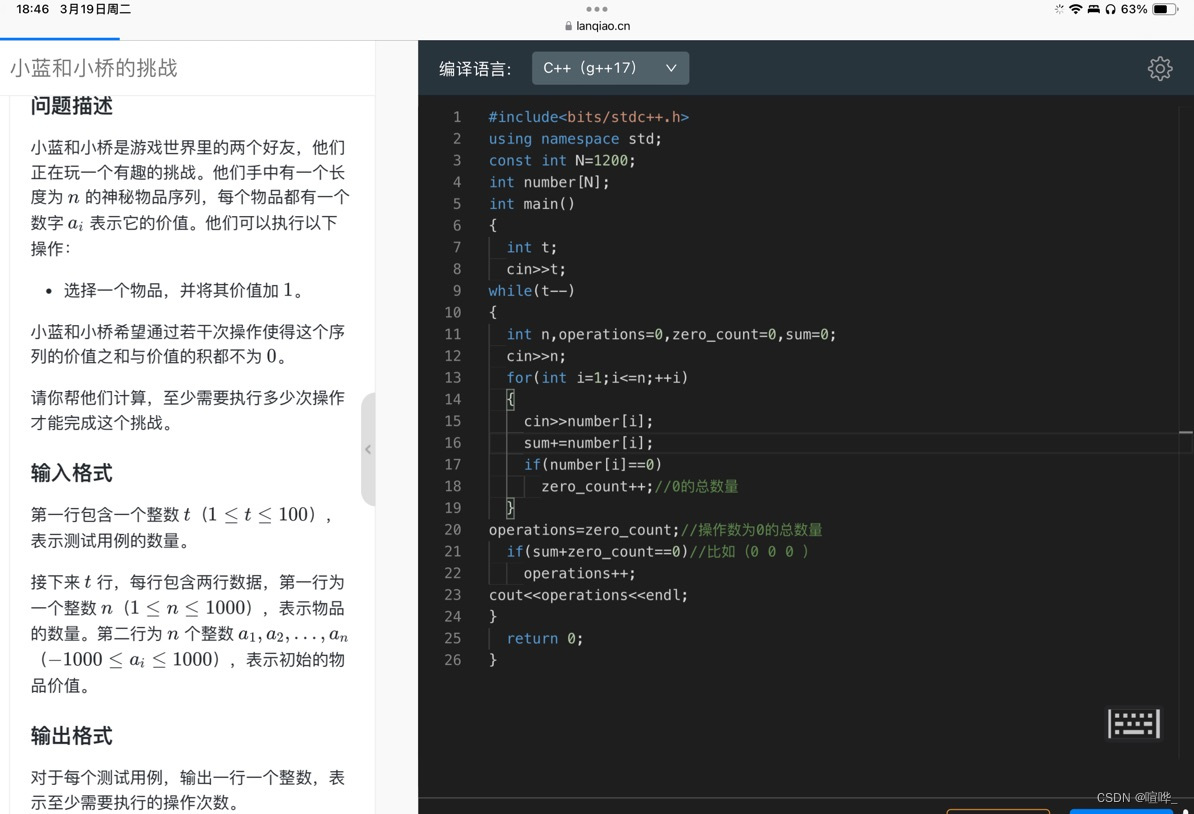
Task: Click the cout<<operations<<endl; line
Action: 588,595
